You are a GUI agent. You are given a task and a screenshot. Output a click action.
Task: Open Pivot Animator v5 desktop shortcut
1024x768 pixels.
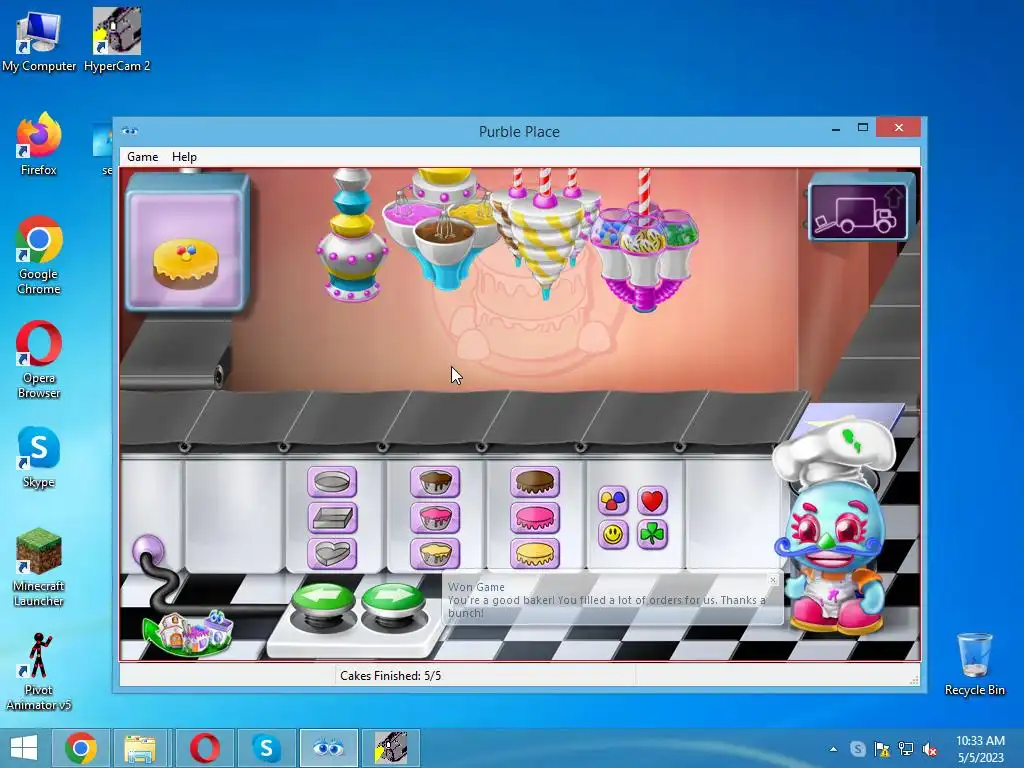[x=39, y=671]
